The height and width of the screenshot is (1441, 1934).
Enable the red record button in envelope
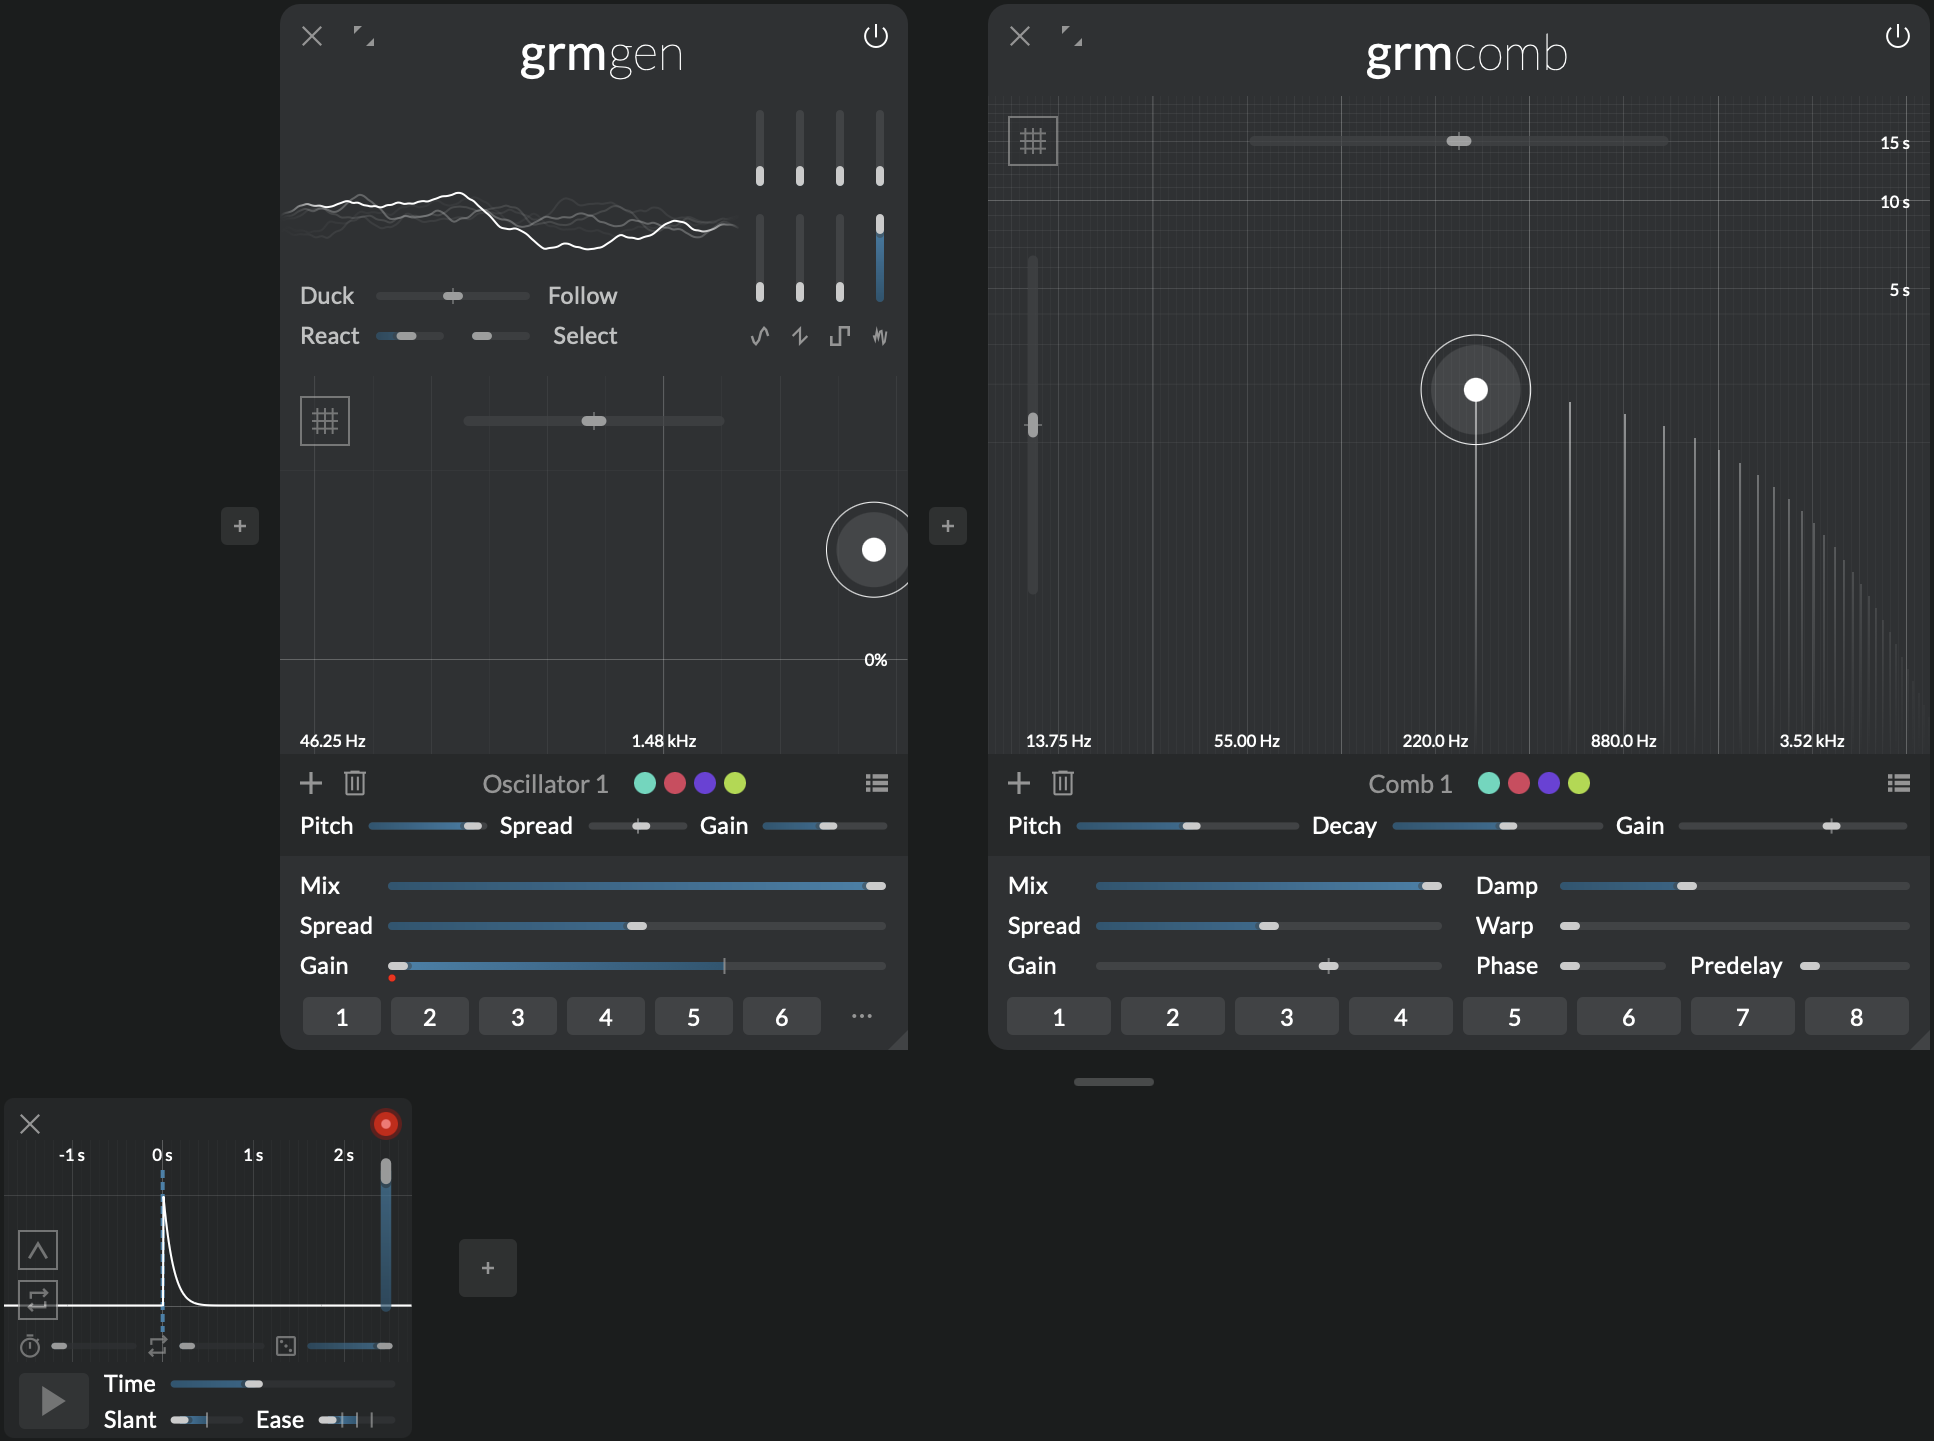tap(385, 1124)
